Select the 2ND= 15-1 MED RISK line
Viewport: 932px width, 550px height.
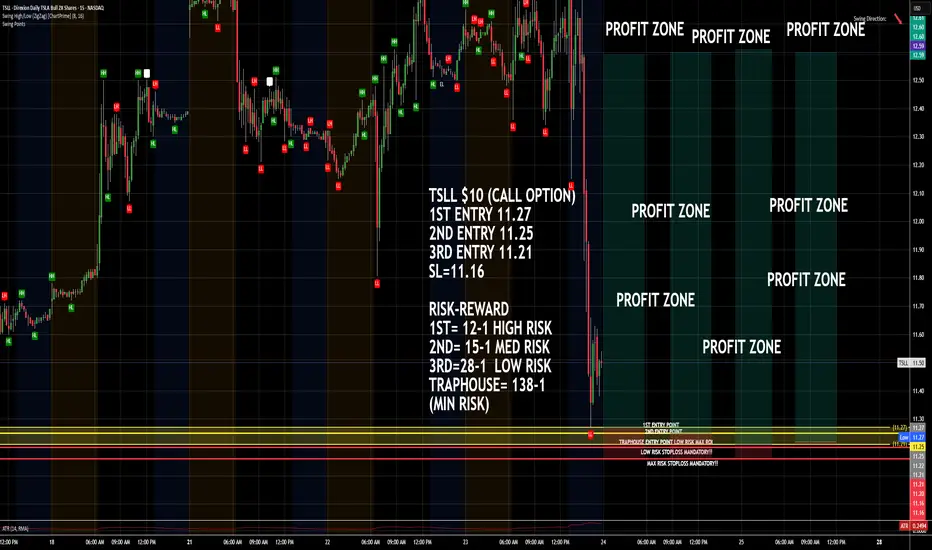coord(489,347)
